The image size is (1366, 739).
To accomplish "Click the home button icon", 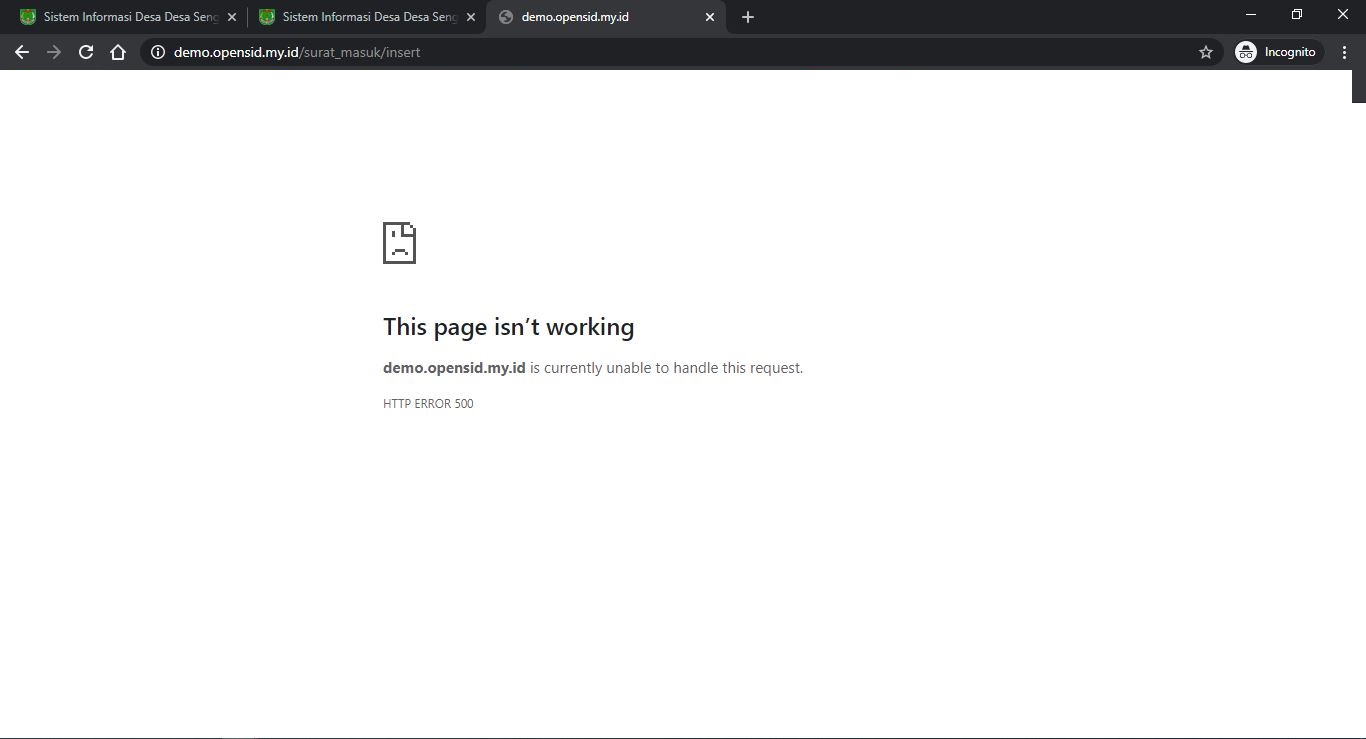I will pos(117,52).
